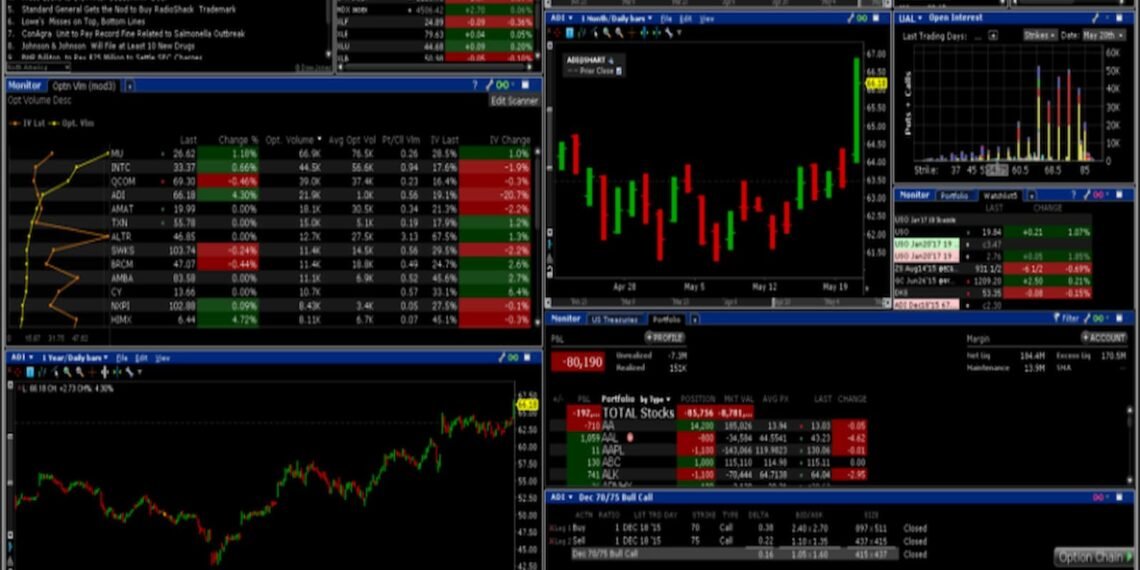Click the add Profile plus button

tap(663, 338)
